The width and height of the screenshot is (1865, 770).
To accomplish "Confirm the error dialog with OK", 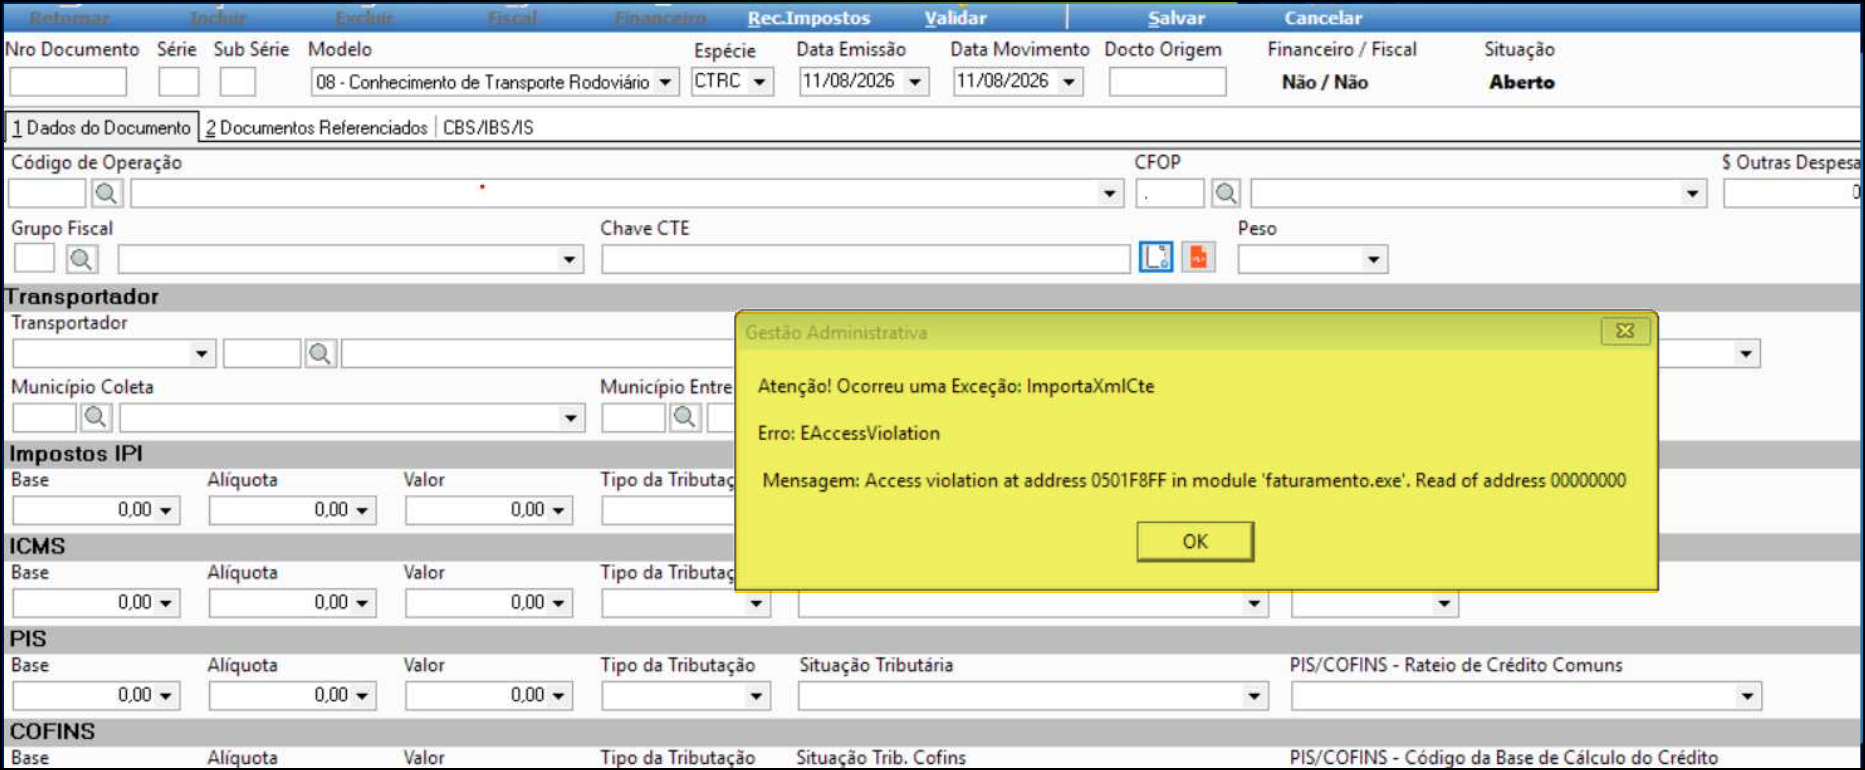I will (1195, 541).
